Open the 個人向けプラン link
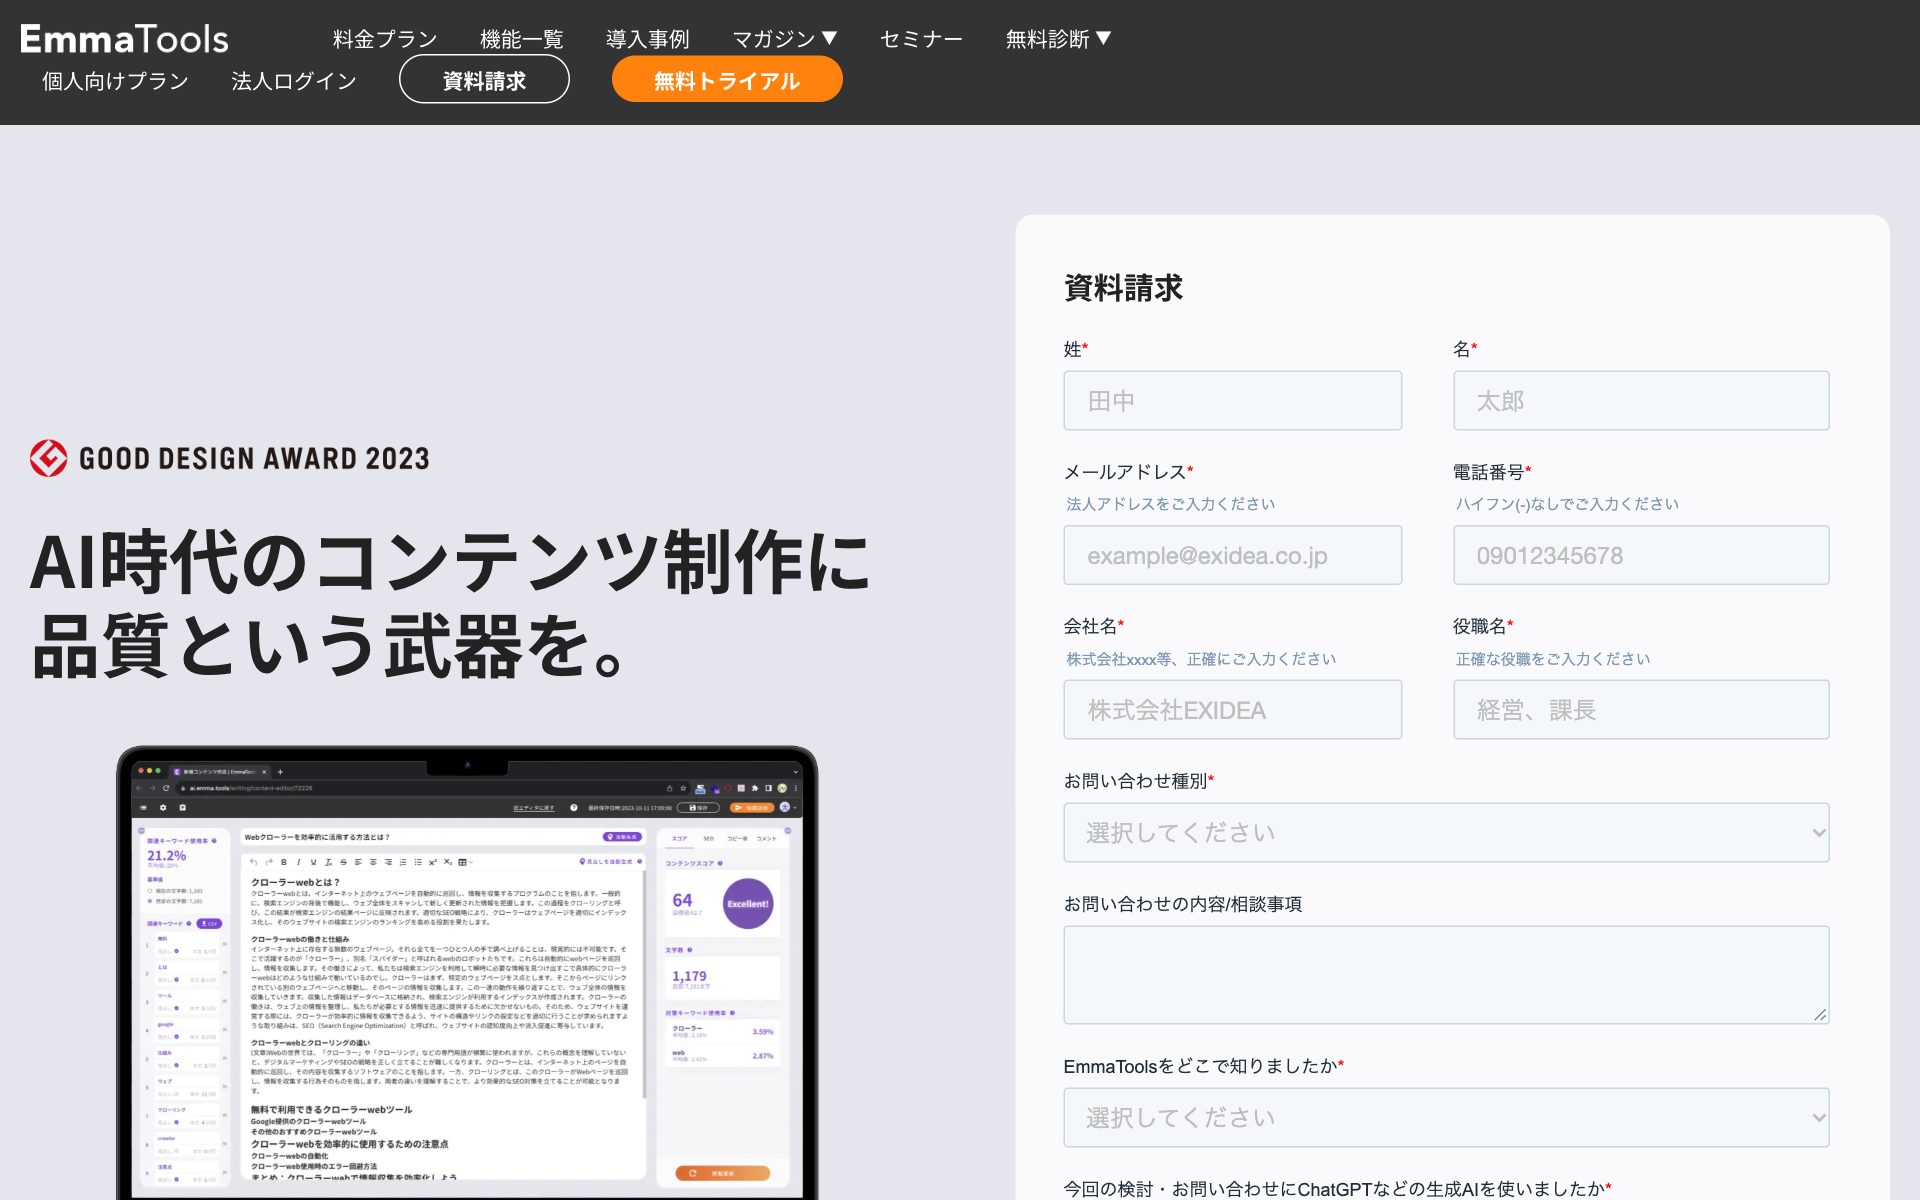 pyautogui.click(x=115, y=81)
